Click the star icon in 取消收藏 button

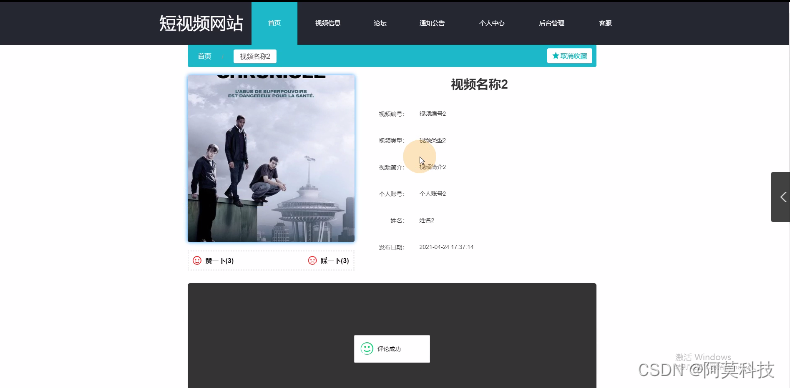(555, 56)
